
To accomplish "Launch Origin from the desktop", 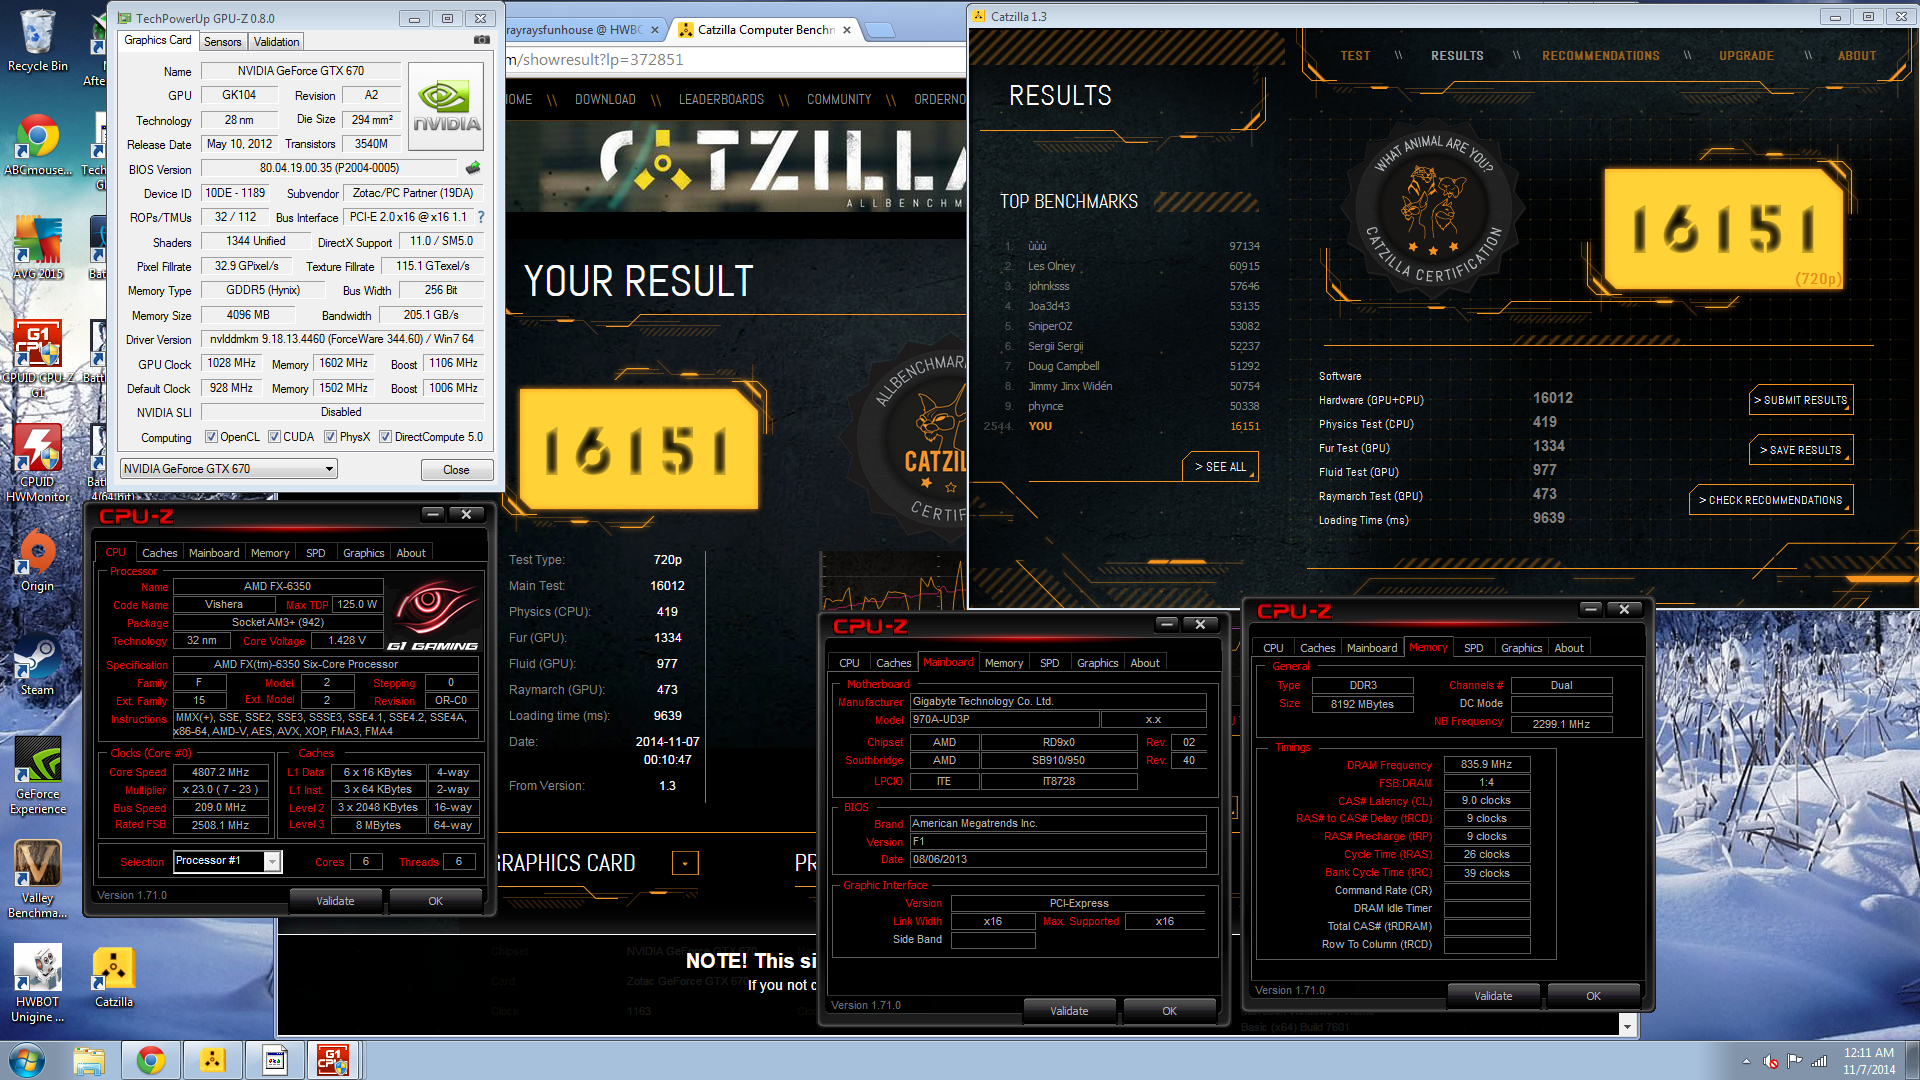I will point(37,560).
